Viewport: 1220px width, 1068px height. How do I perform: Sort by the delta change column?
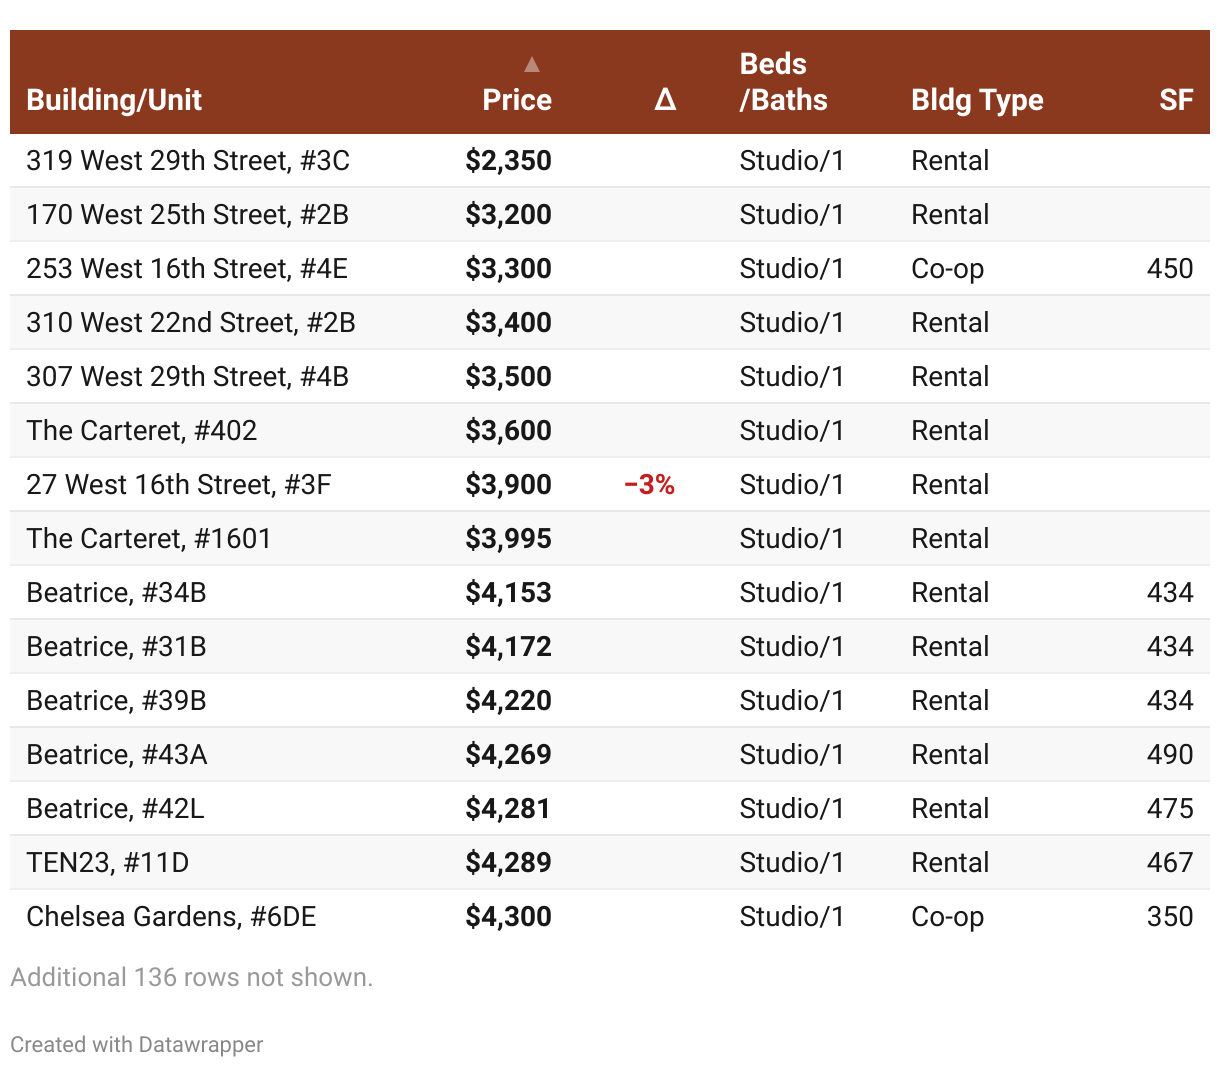pyautogui.click(x=665, y=100)
